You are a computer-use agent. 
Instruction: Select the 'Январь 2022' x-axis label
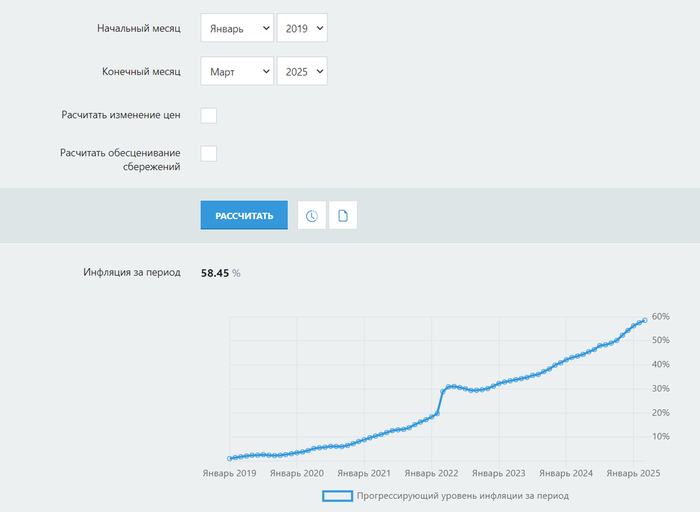coord(433,473)
